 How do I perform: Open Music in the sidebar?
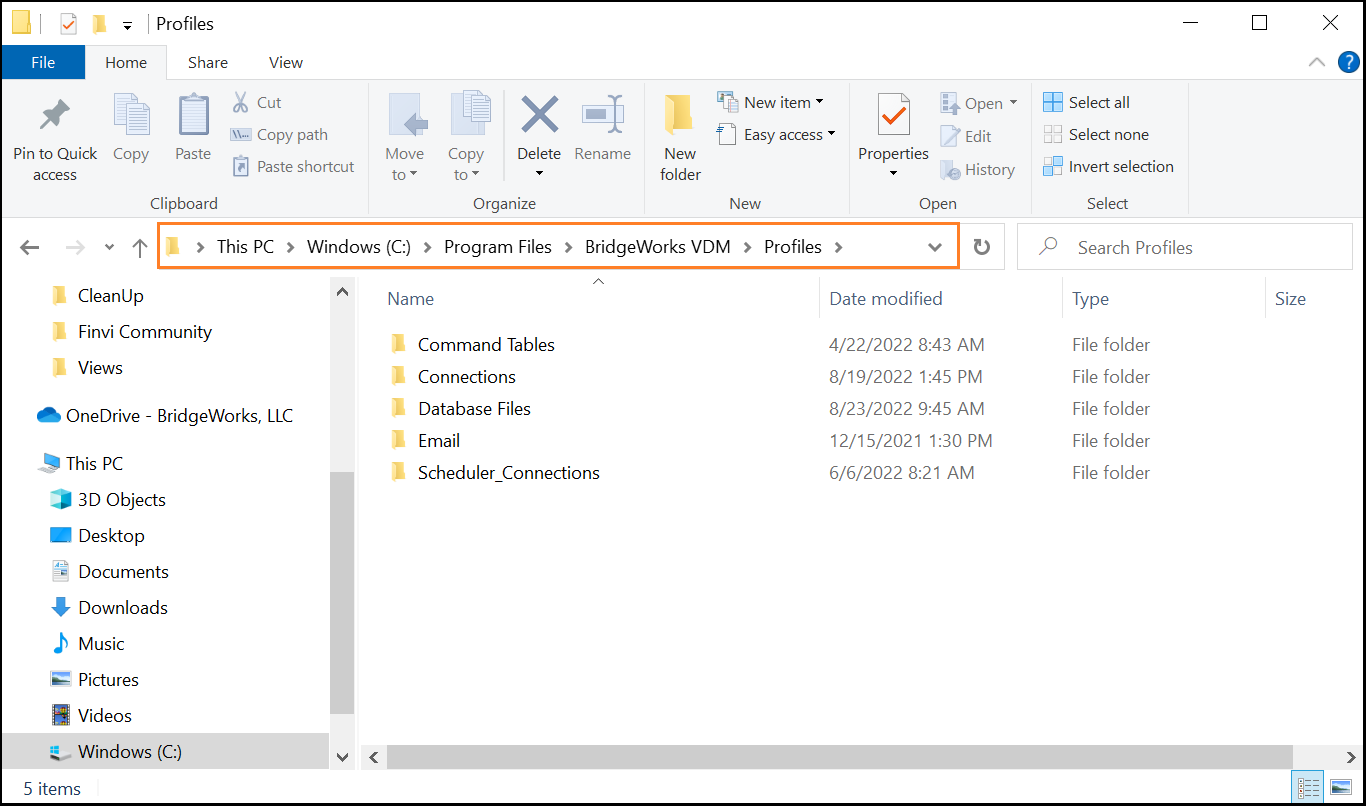pos(101,643)
